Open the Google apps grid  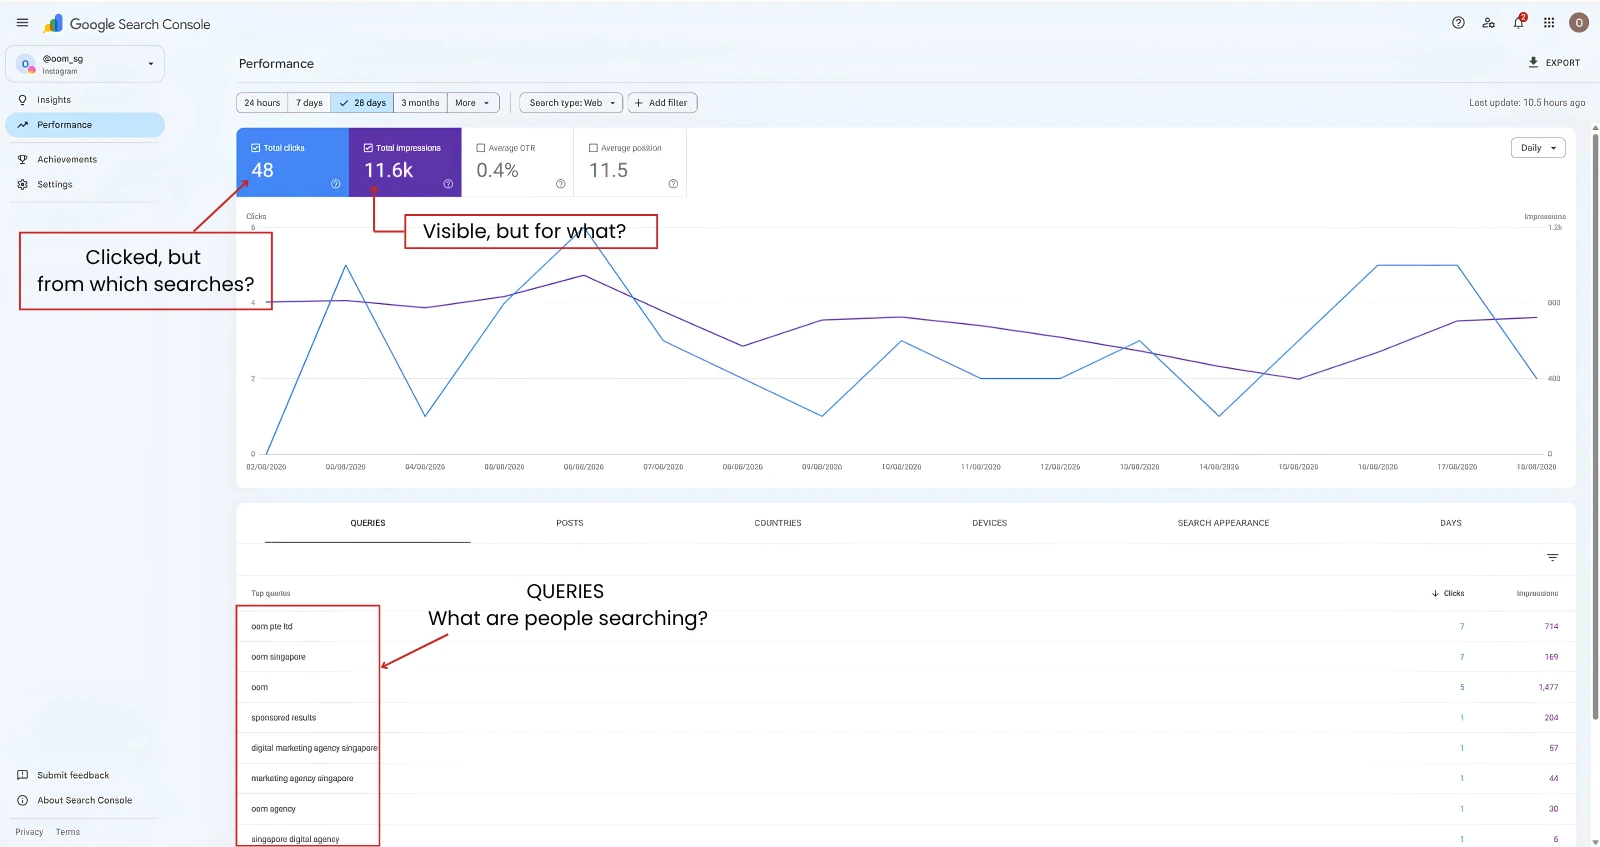(1549, 23)
